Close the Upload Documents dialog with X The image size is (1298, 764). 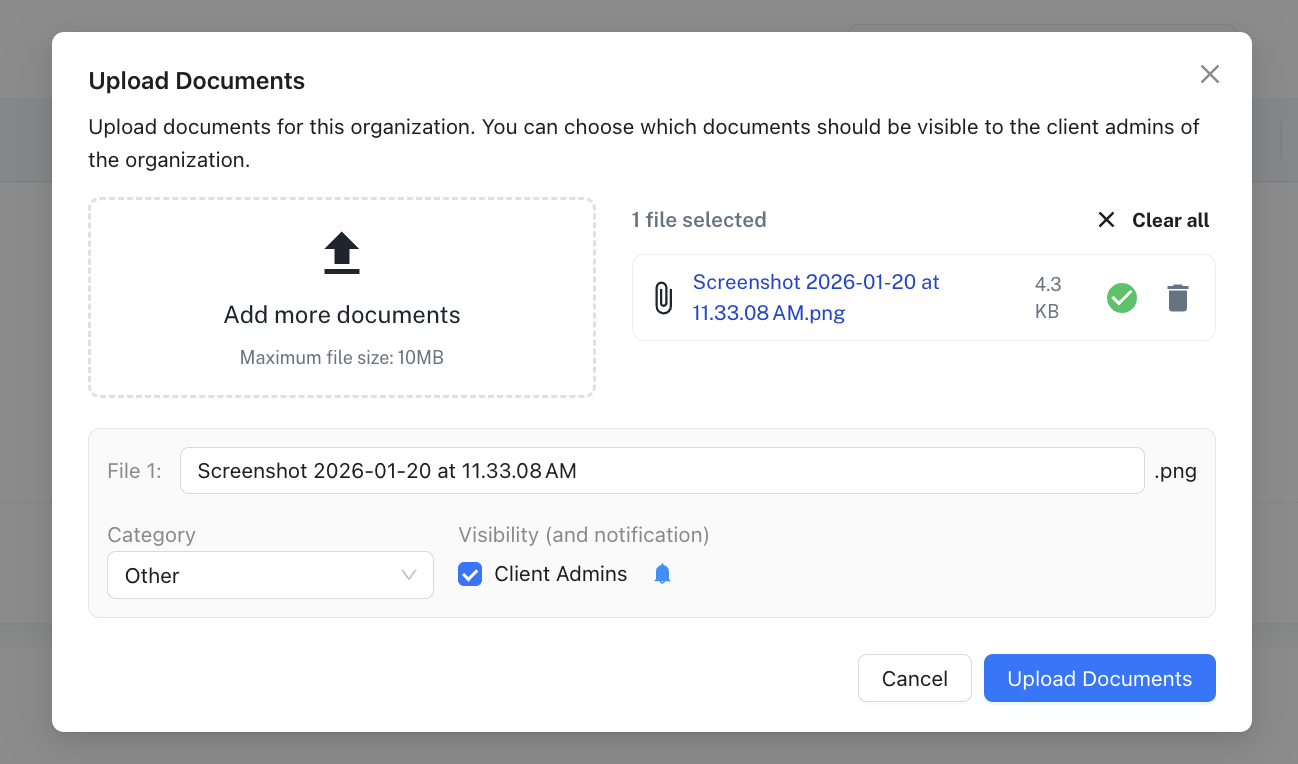(1210, 74)
